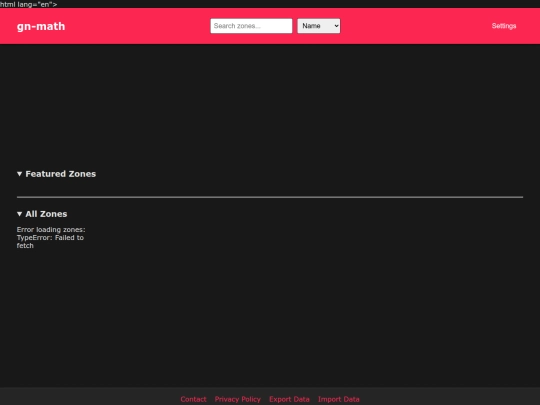Image resolution: width=540 pixels, height=405 pixels.
Task: Focus the Search zones input field
Action: (251, 26)
